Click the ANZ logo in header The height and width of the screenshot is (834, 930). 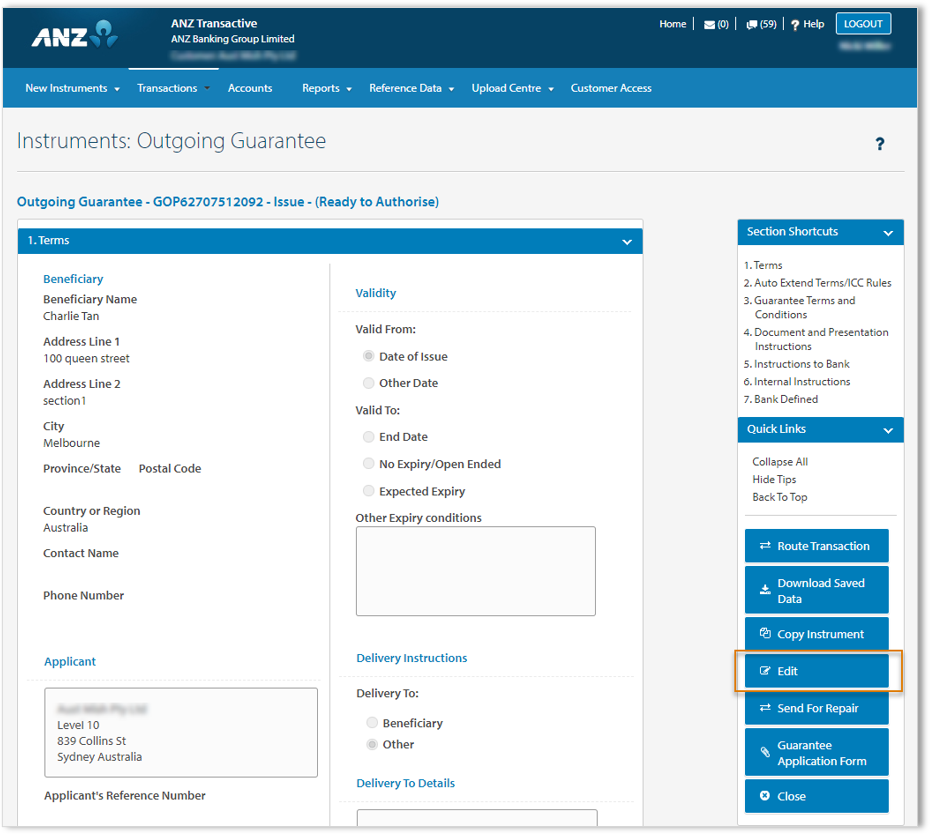click(x=75, y=35)
